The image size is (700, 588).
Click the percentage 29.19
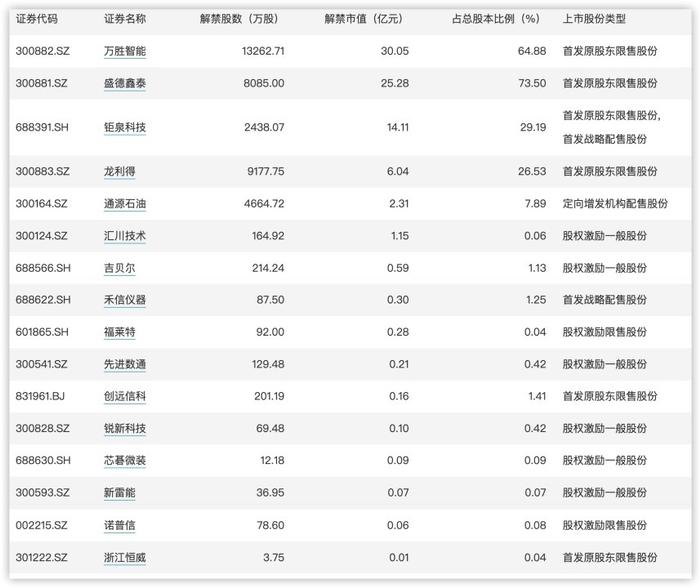[x=533, y=127]
